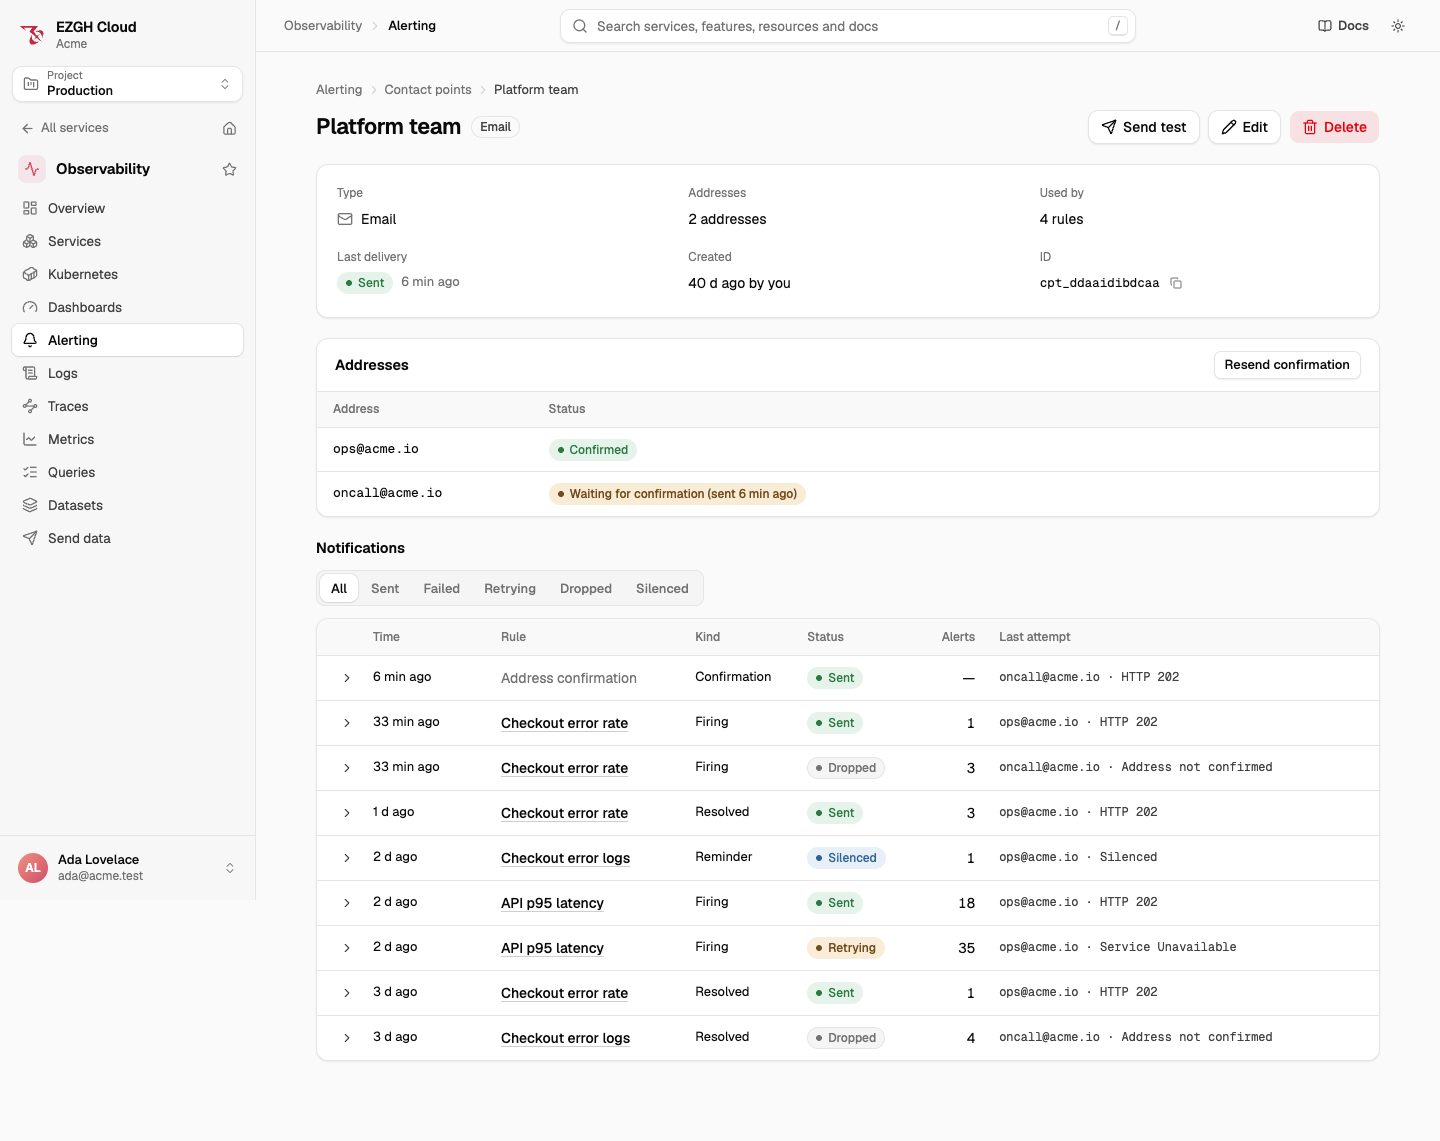This screenshot has width=1440, height=1141.
Task: Open the Project Production selector
Action: pyautogui.click(x=127, y=84)
